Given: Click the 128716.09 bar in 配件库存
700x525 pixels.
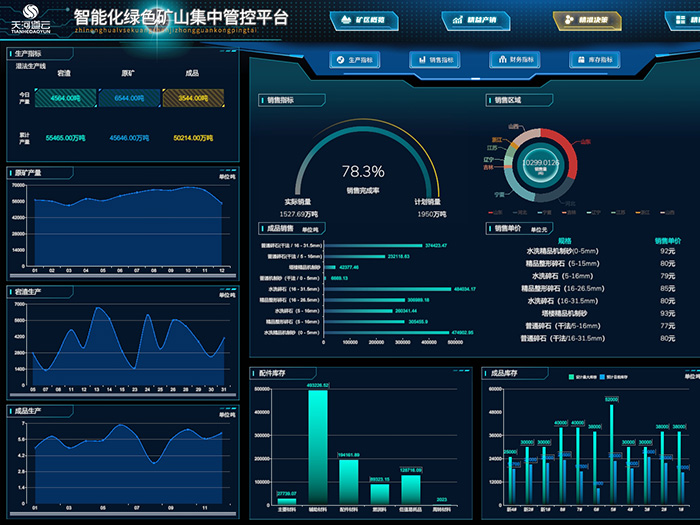Looking at the screenshot, I should pos(411,490).
